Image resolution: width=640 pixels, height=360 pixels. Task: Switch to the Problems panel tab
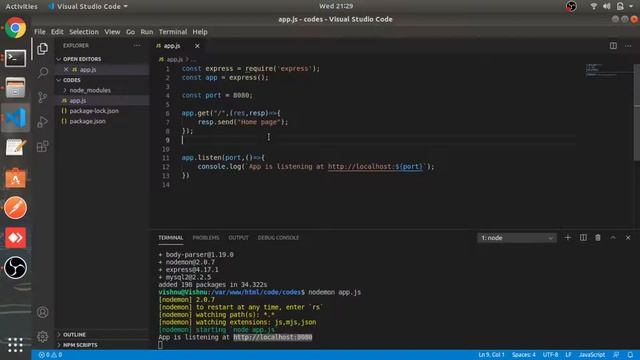coord(206,238)
